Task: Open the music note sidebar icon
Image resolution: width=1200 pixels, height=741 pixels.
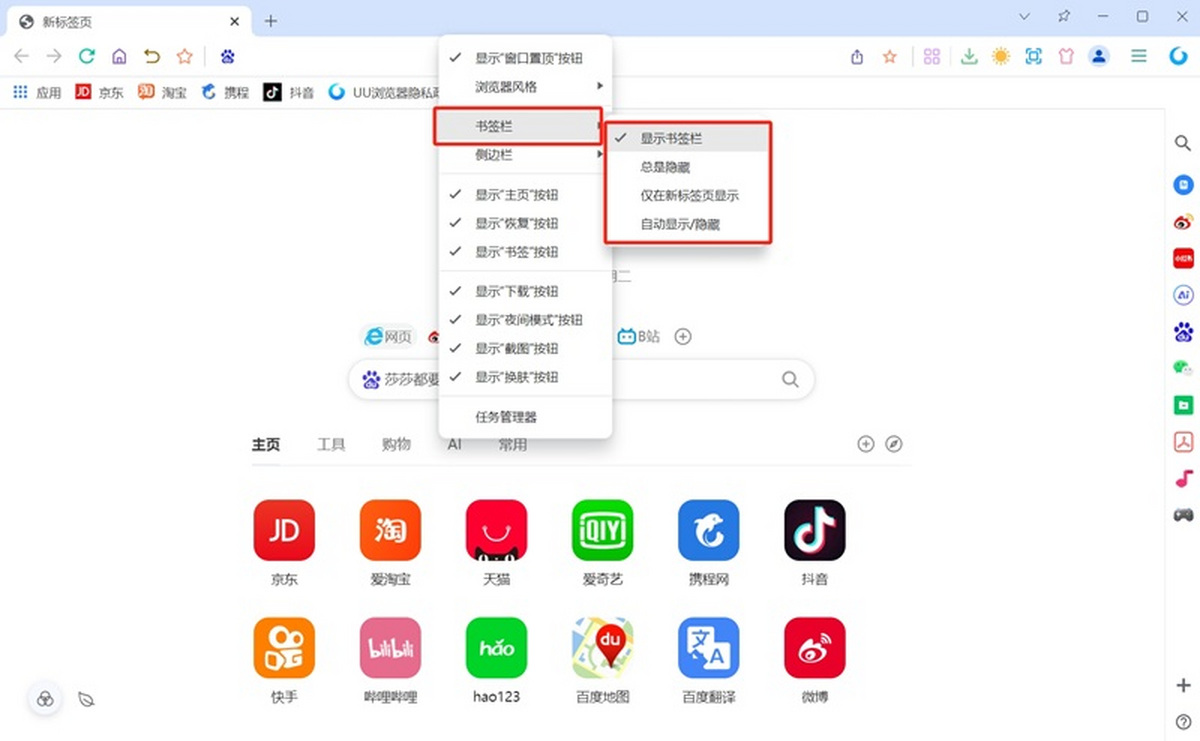Action: [1183, 478]
